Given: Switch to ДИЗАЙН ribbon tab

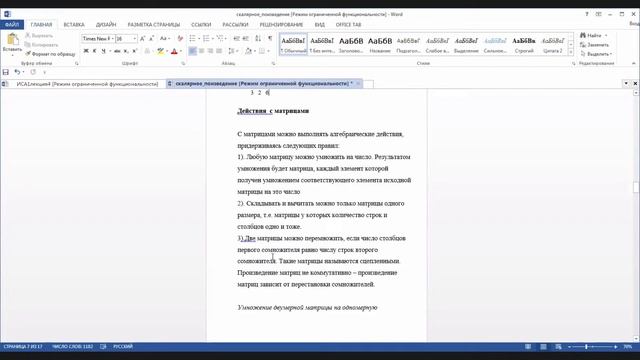Looking at the screenshot, I should click(x=106, y=24).
